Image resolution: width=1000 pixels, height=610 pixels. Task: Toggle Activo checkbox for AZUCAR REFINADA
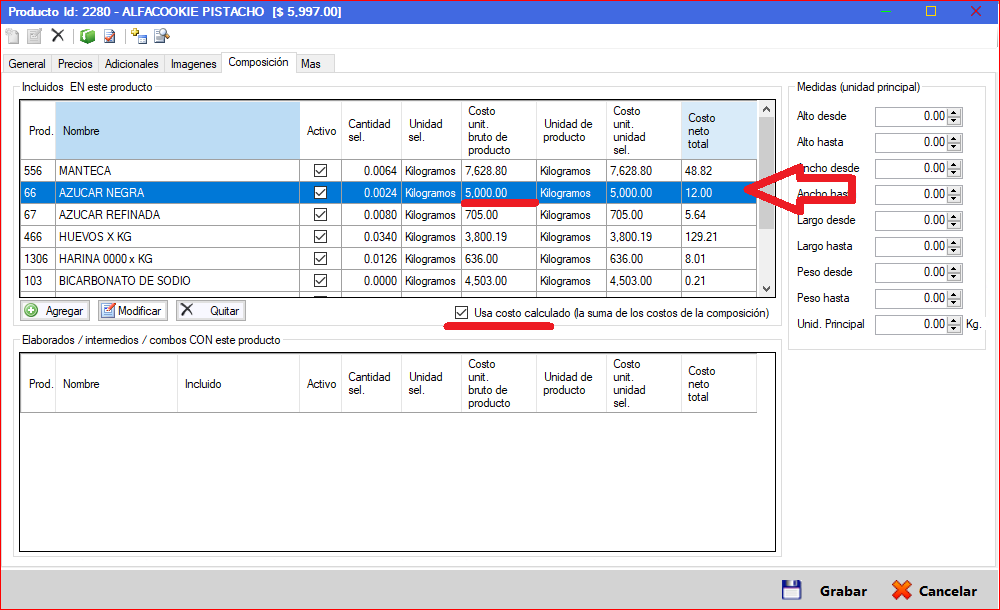pyautogui.click(x=321, y=215)
